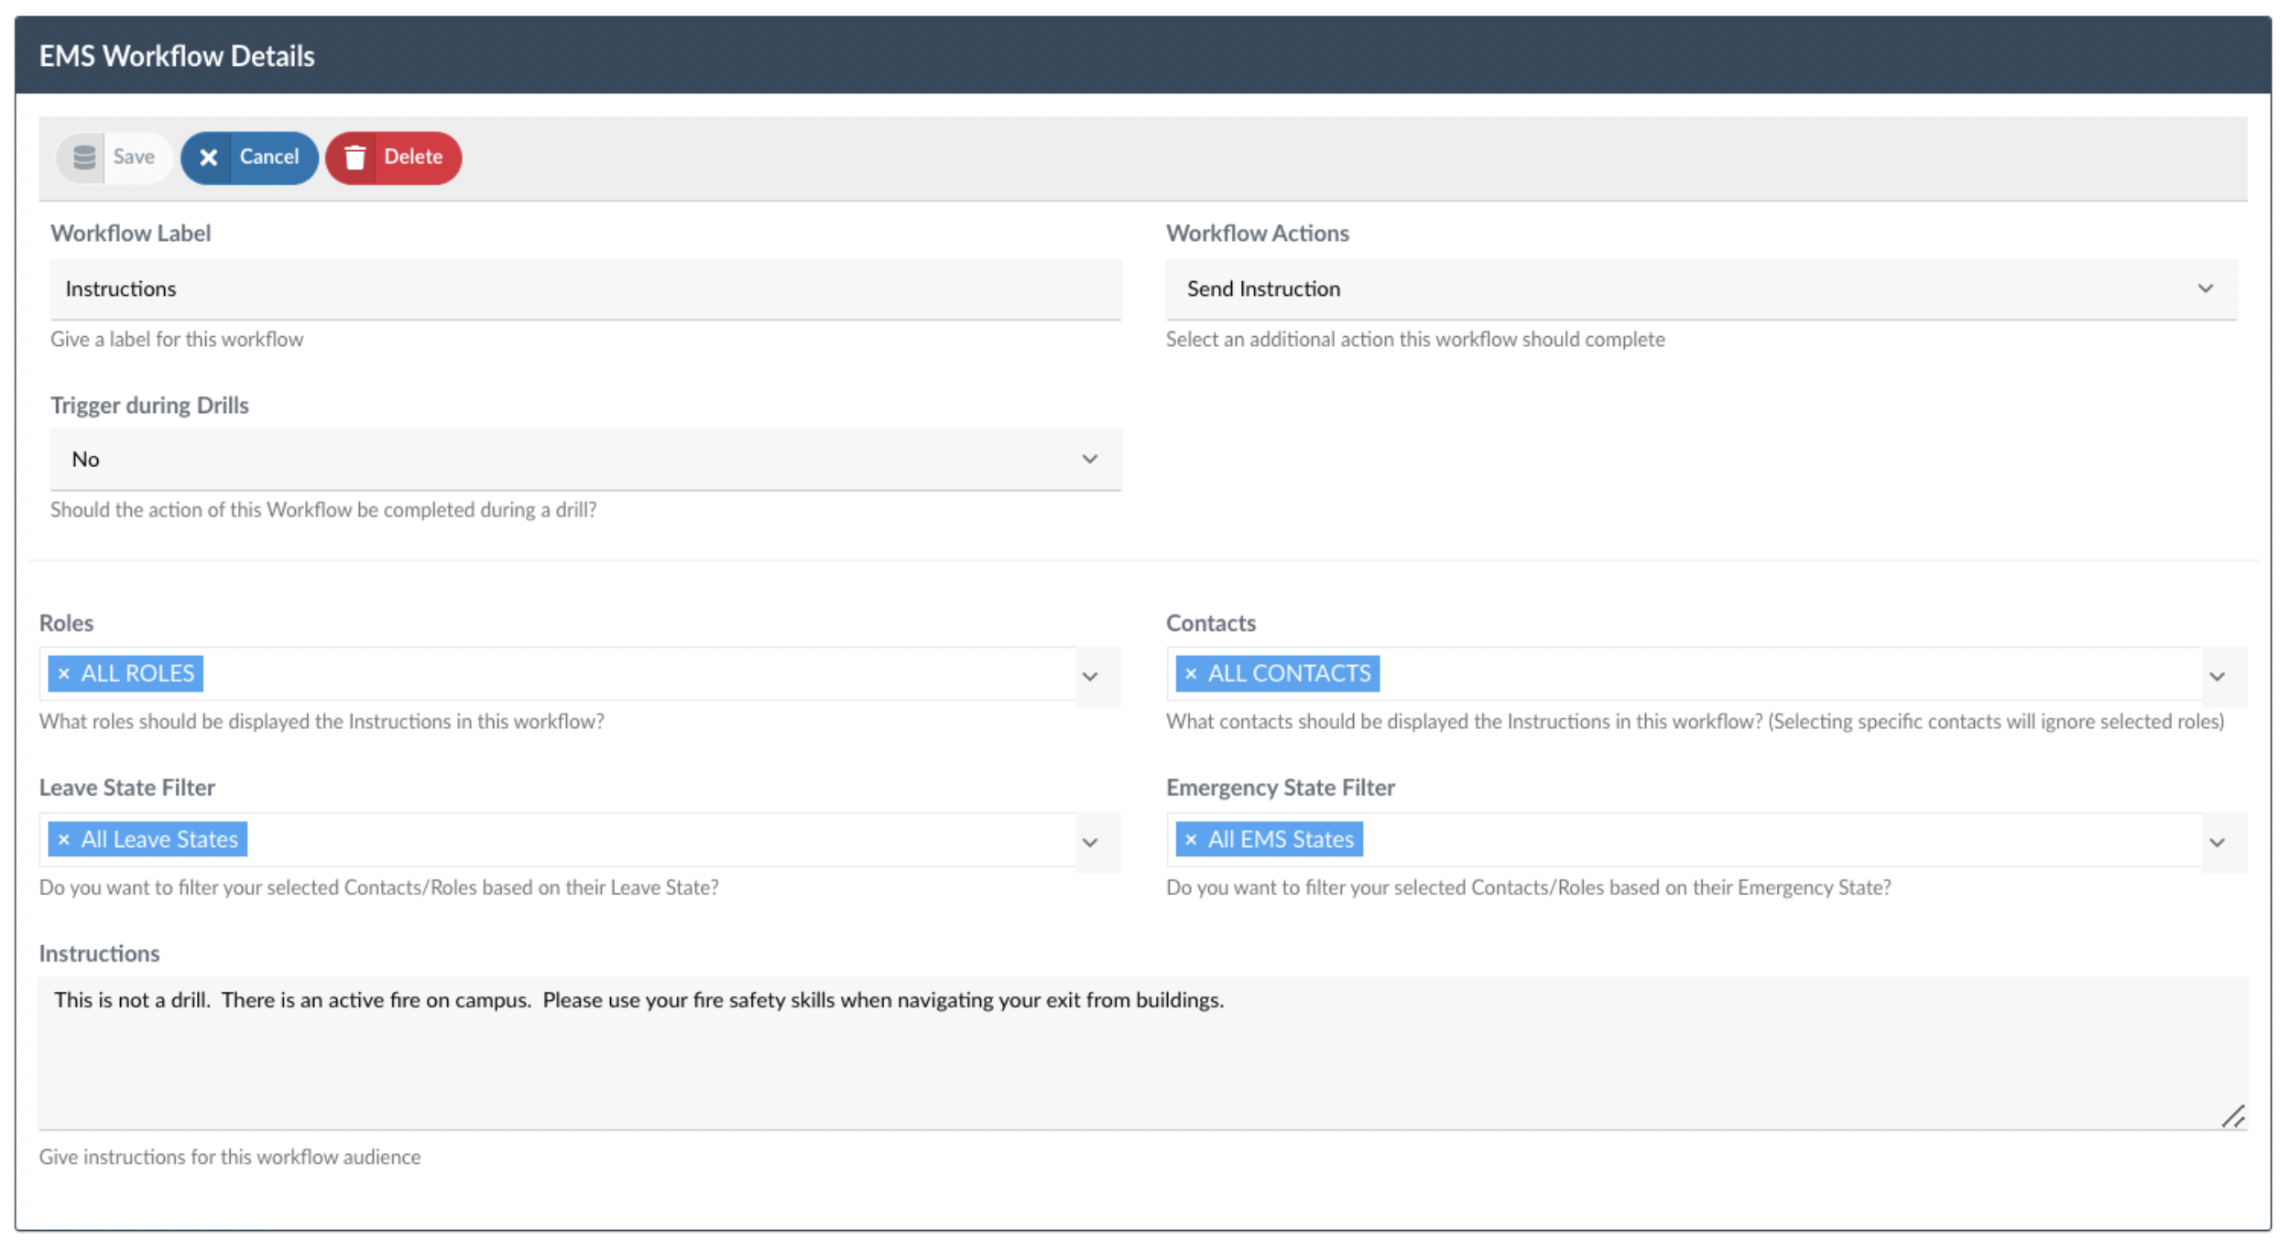The image size is (2280, 1244).
Task: Expand the Contacts selector arrow
Action: click(2217, 677)
